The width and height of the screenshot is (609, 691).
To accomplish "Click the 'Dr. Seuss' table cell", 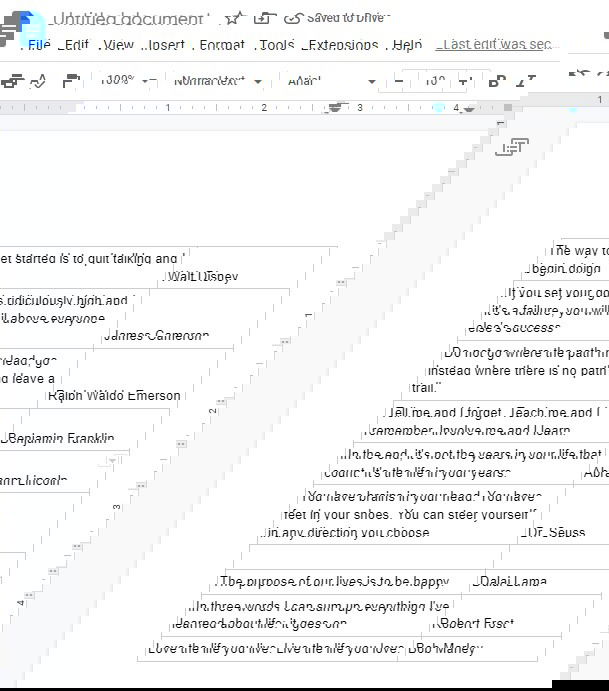I will point(553,532).
